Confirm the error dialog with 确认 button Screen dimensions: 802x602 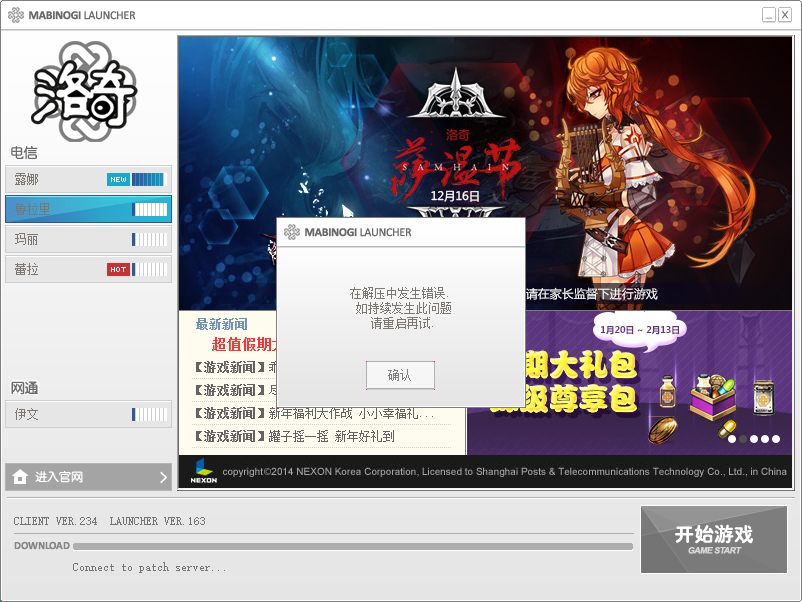click(400, 375)
